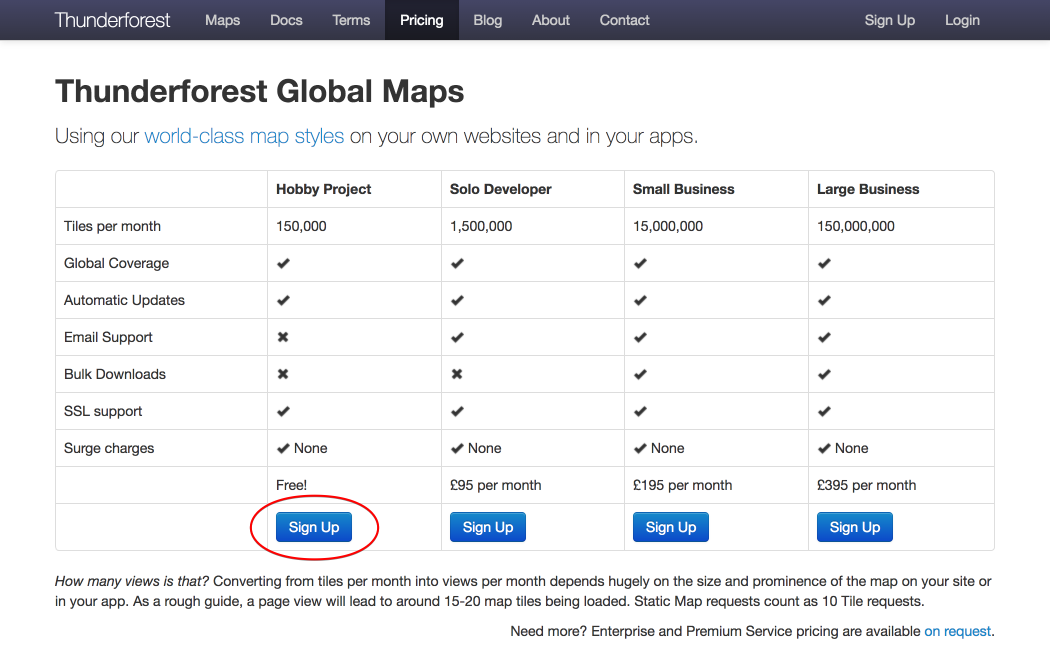The height and width of the screenshot is (650, 1050).
Task: Open the Maps menu item
Action: [222, 20]
